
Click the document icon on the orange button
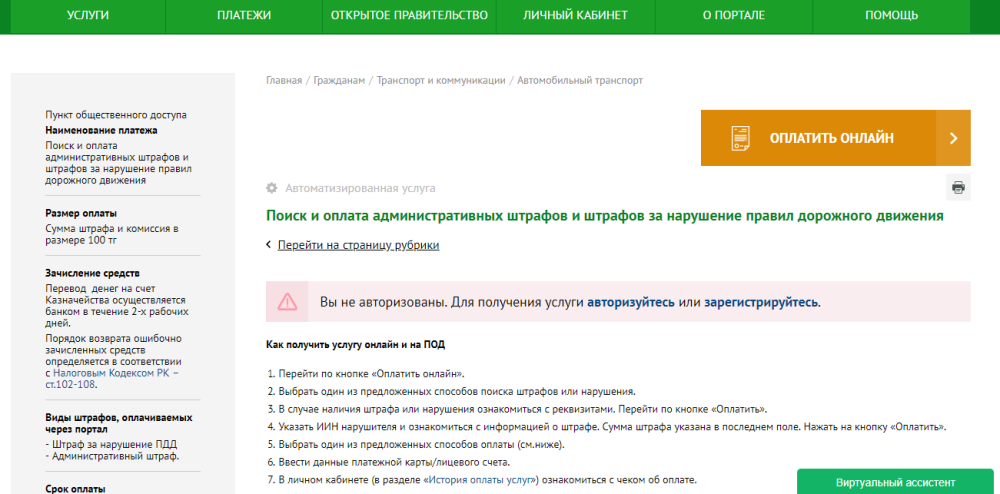741,138
